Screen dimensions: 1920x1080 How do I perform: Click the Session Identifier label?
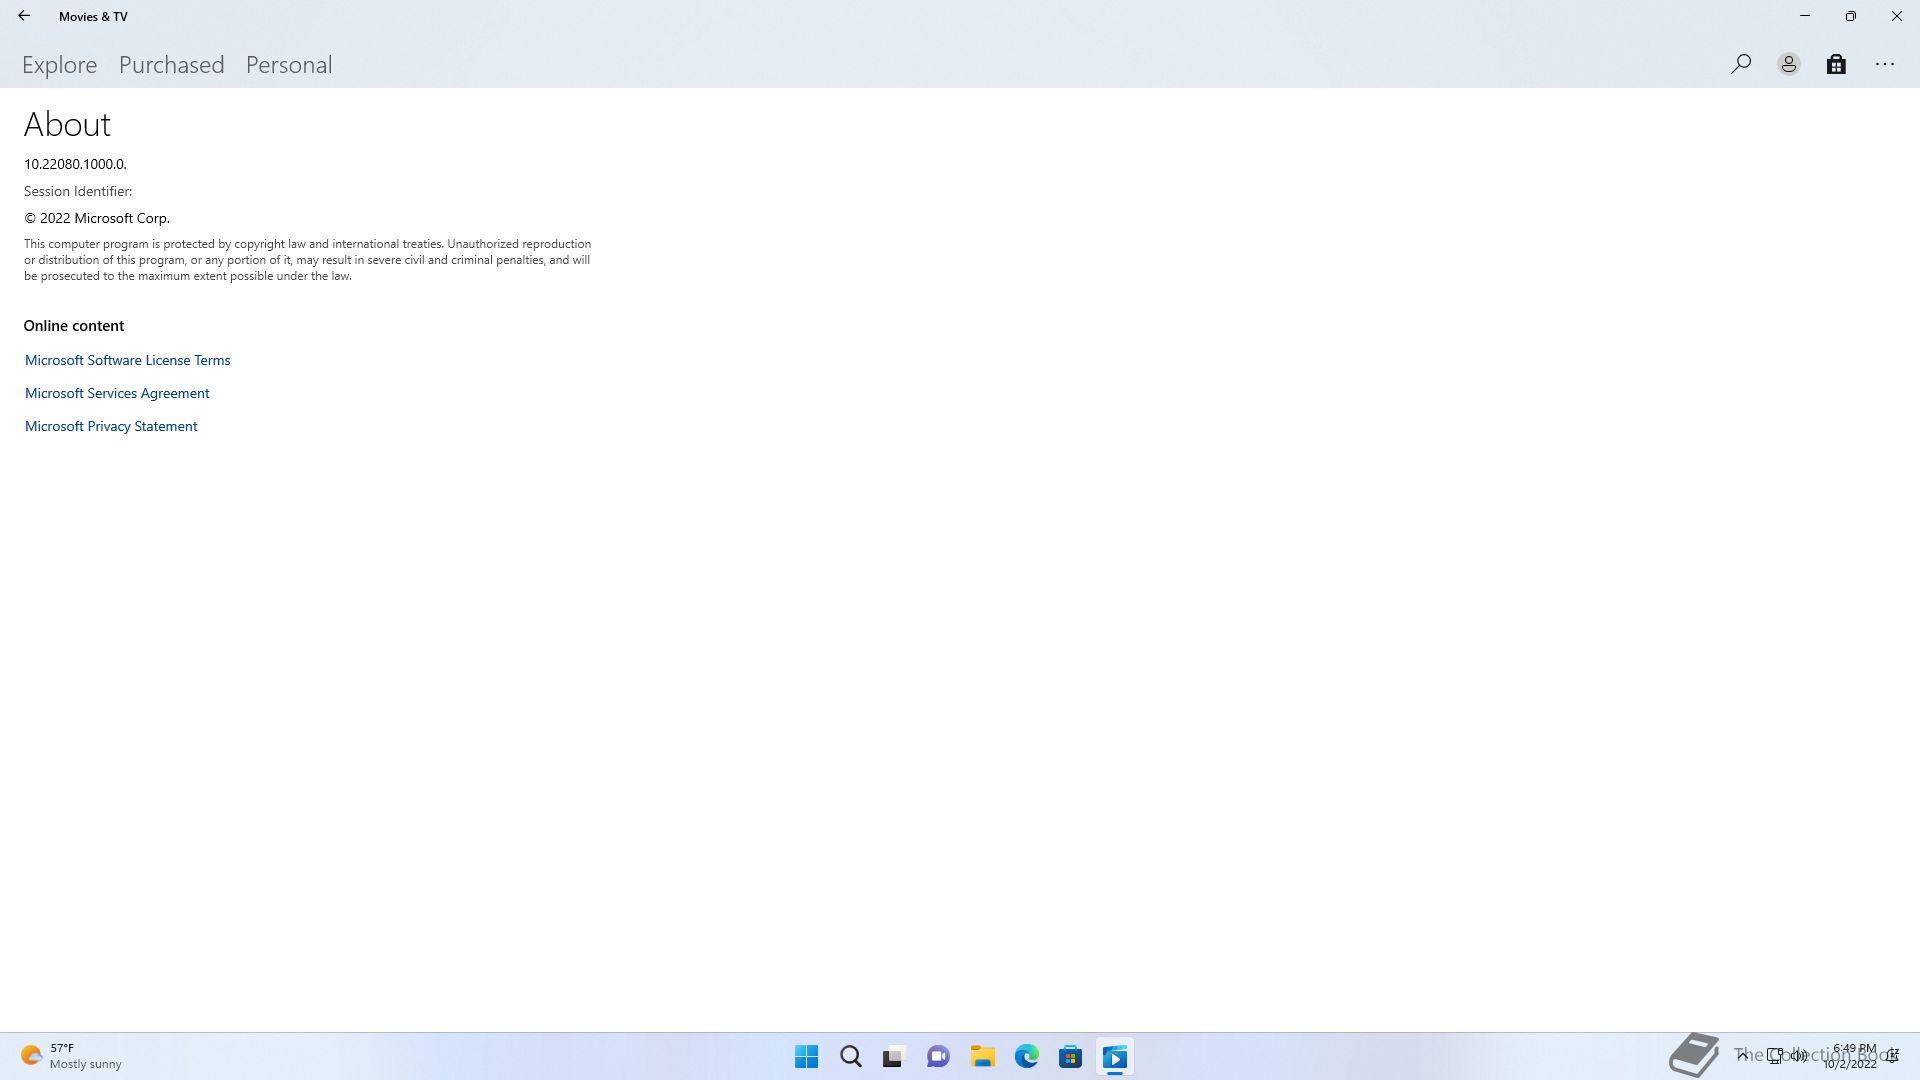[x=78, y=191]
